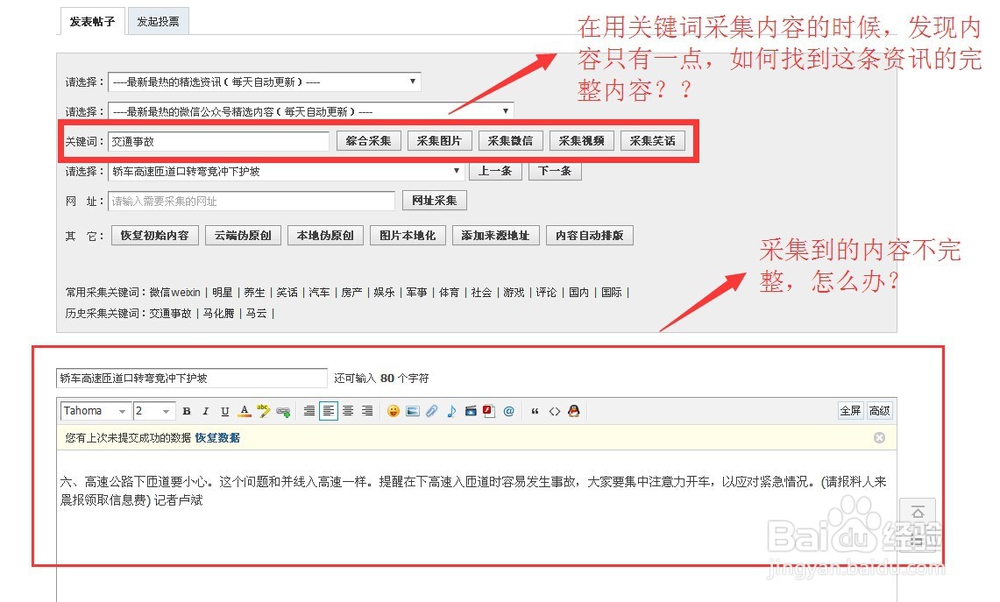
Task: Switch to the 发表帖子 tab
Action: tap(92, 22)
